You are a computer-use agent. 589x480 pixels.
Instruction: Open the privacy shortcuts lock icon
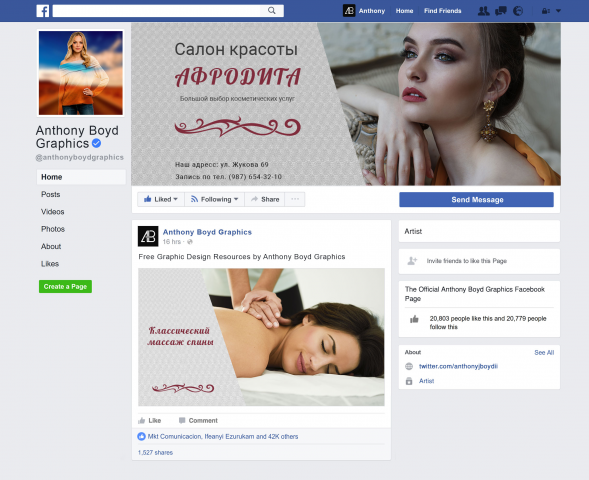click(x=545, y=11)
